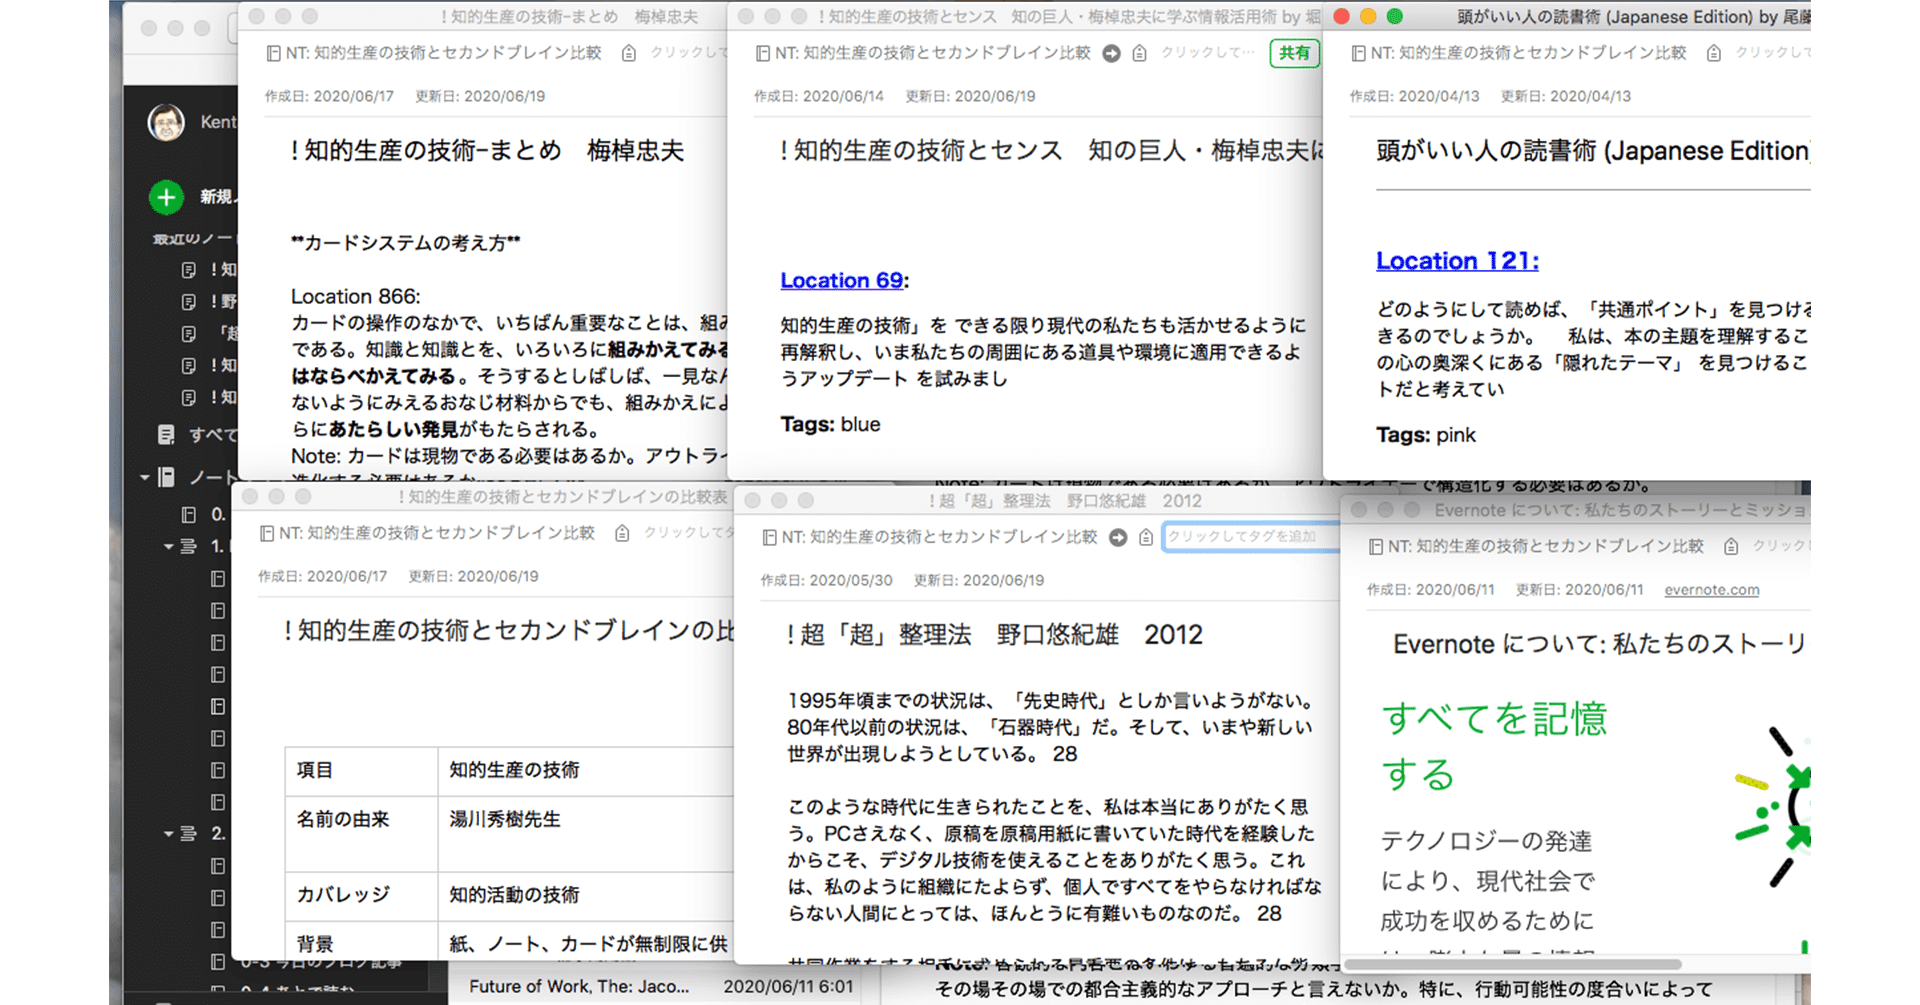Screen dimensions: 1920x1005
Task: Collapse the notebooks (ノート) section in sidebar
Action: click(145, 478)
